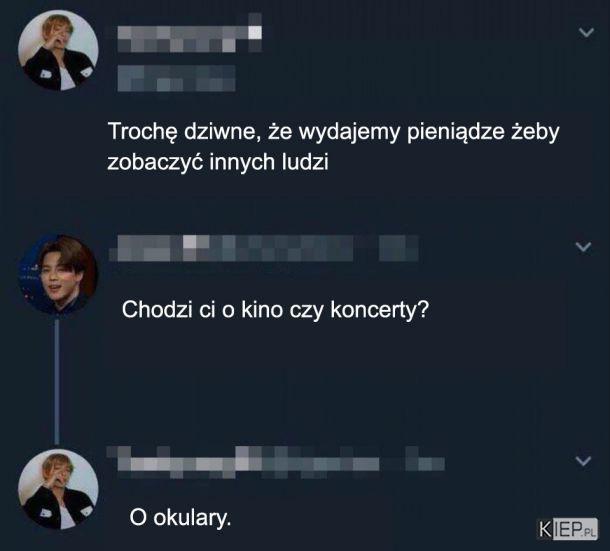Screen dimensions: 610x551
Task: Open blurred username above 'Chodzi ci o kino' reply
Action: pyautogui.click(x=231, y=248)
